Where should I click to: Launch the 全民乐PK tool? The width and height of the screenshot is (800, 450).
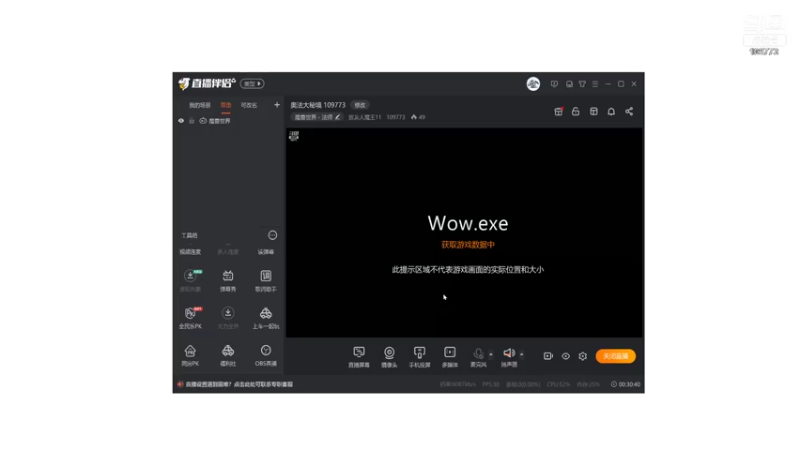190,317
